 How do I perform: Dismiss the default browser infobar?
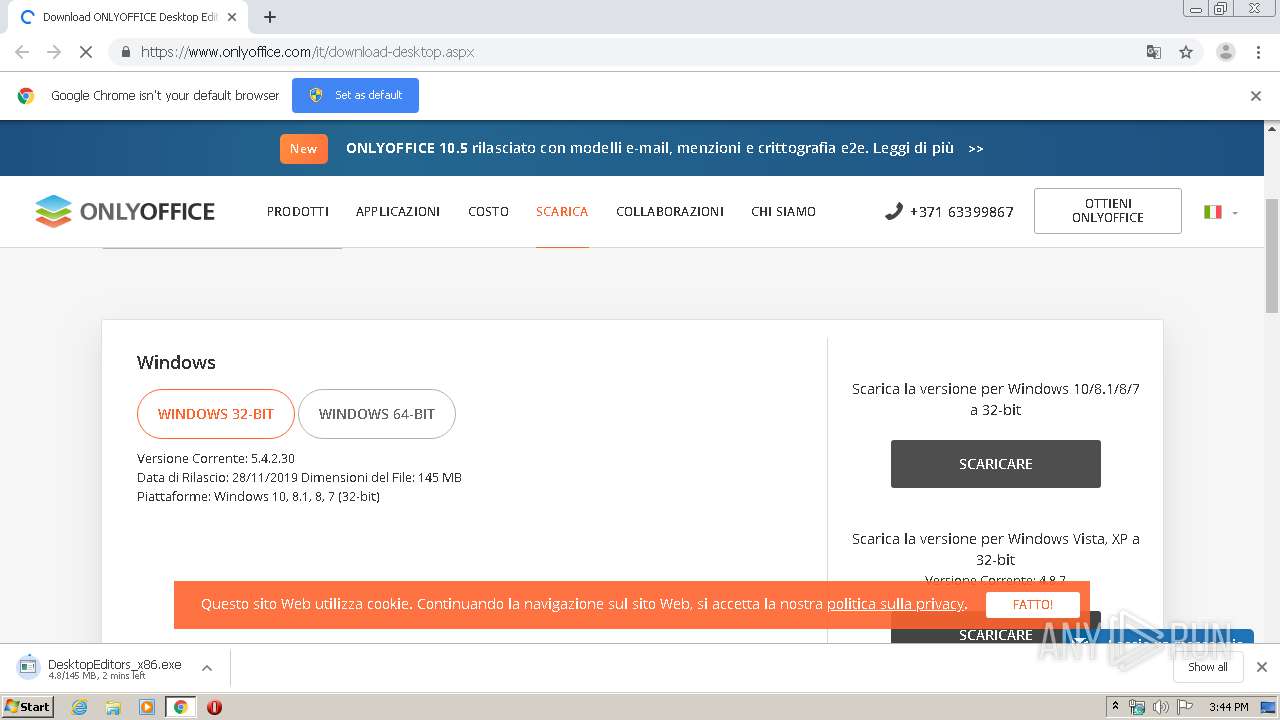(x=1256, y=96)
